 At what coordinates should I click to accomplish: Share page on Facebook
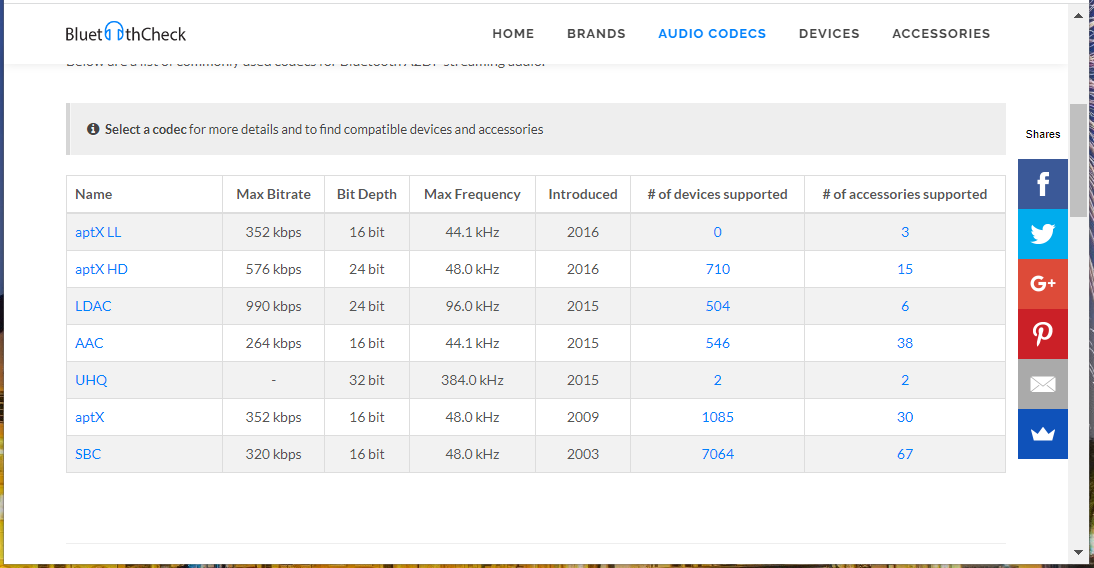tap(1042, 184)
